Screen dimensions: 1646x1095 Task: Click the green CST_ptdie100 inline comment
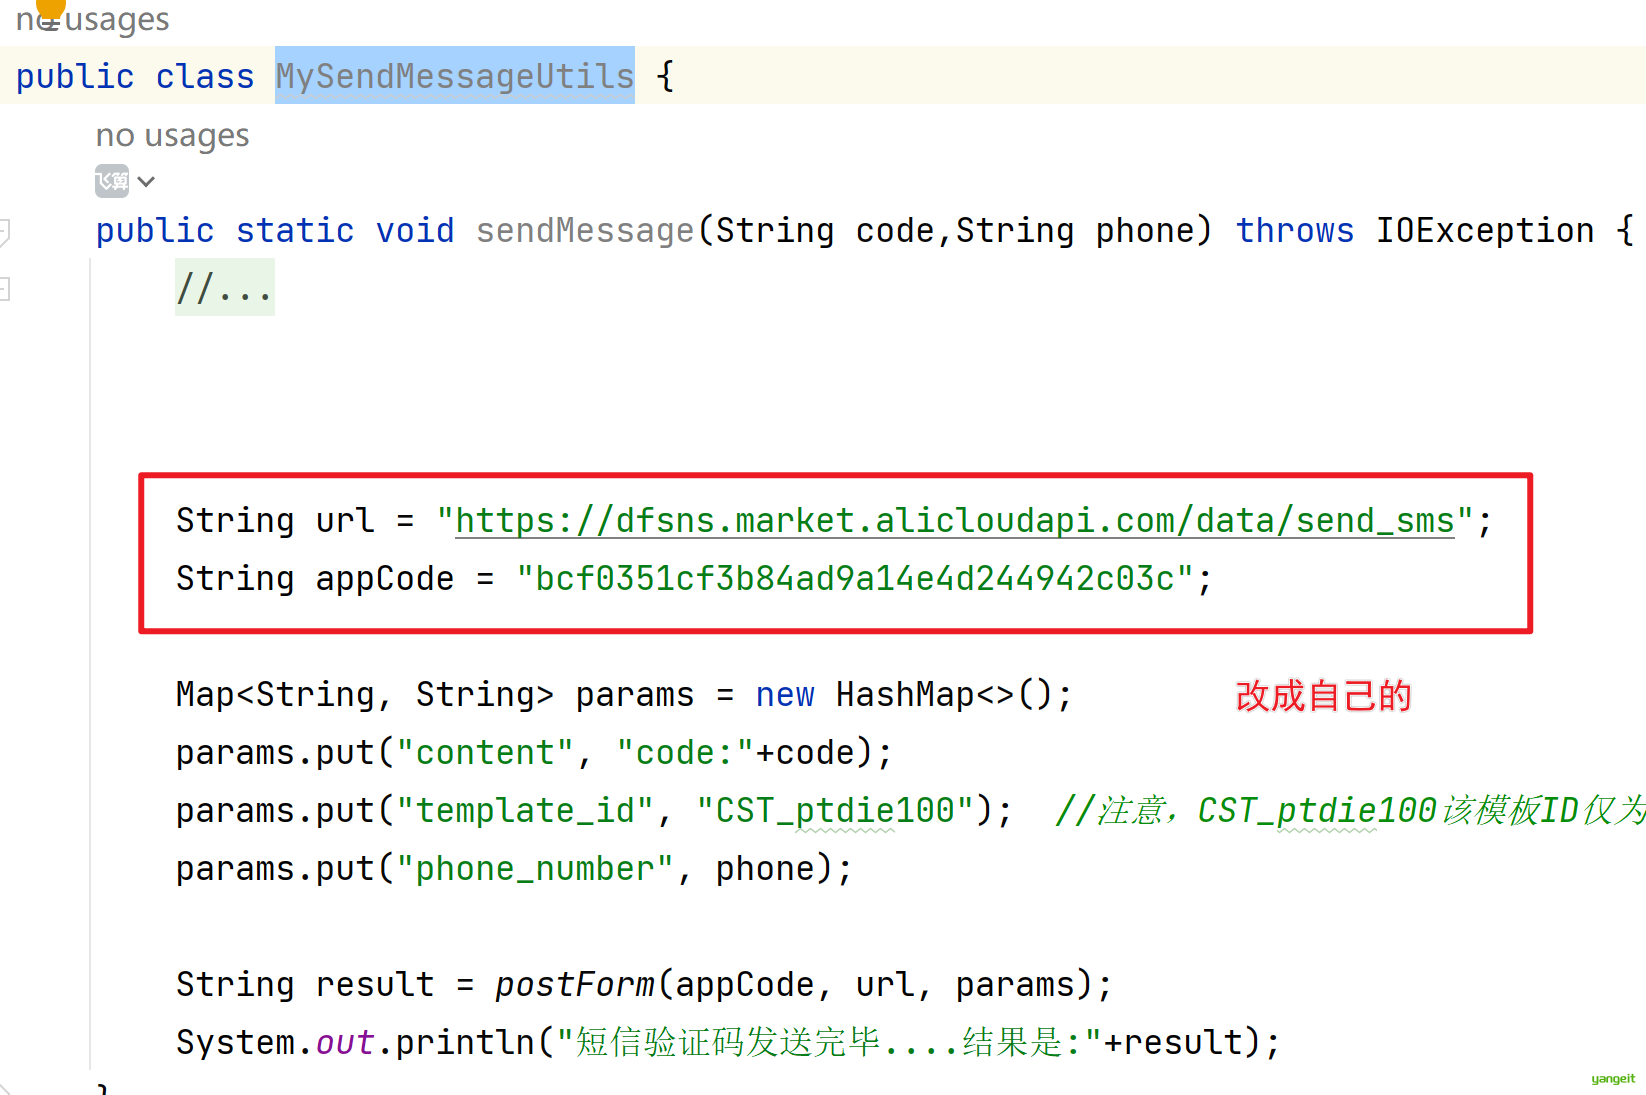(1350, 811)
